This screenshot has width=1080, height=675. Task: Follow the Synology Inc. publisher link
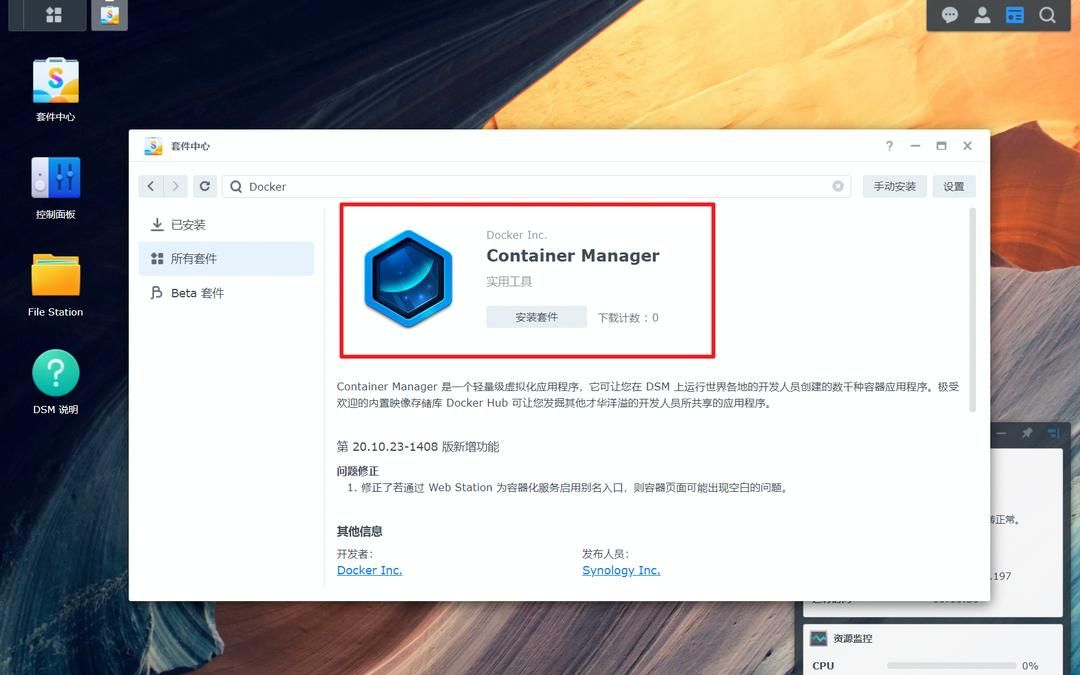click(x=621, y=570)
